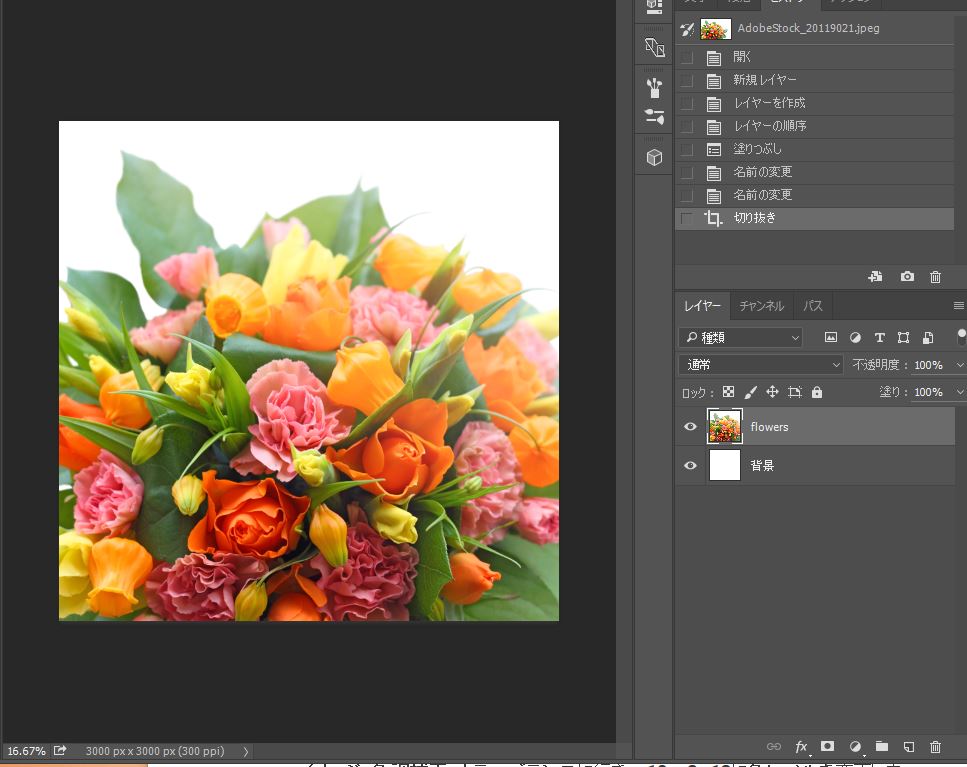Set history brush source box beside レイヤーの順序
967x767 pixels.
point(687,126)
